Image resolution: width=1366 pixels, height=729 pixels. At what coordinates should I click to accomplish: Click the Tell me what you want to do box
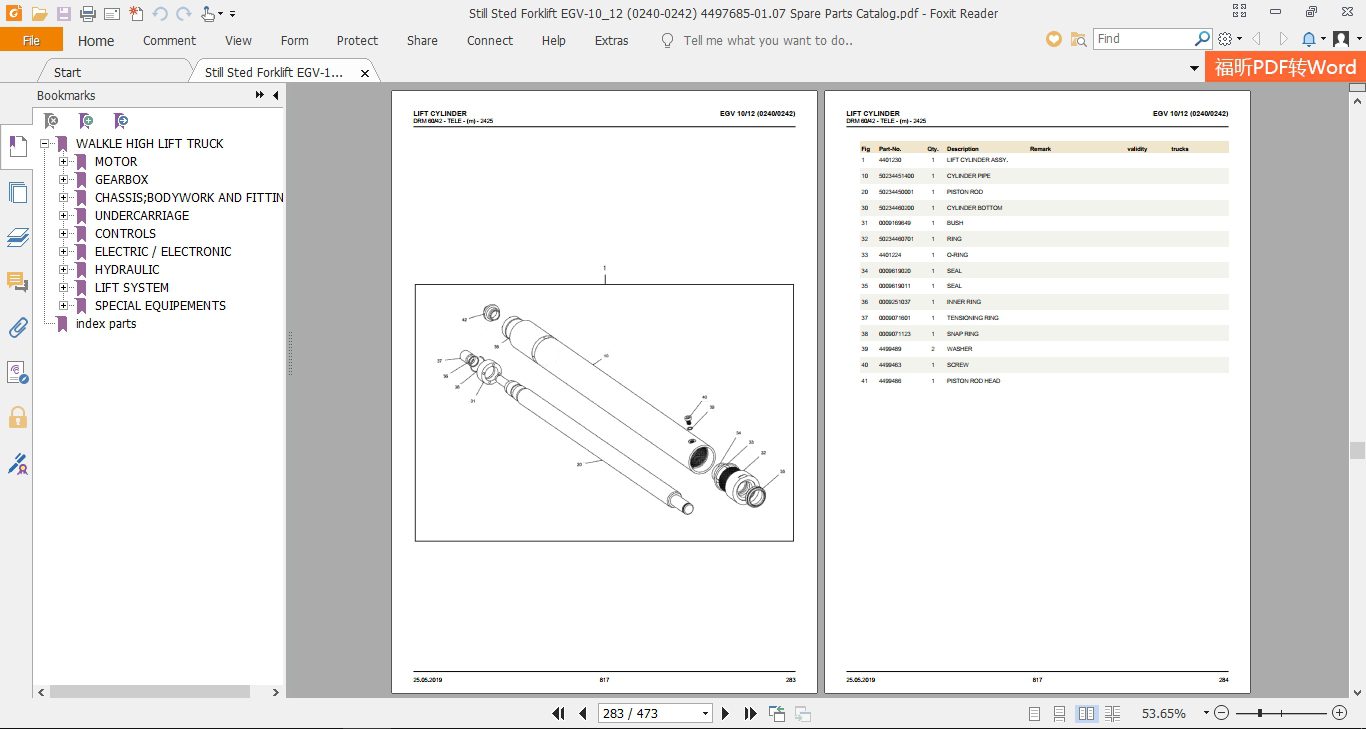tap(768, 41)
